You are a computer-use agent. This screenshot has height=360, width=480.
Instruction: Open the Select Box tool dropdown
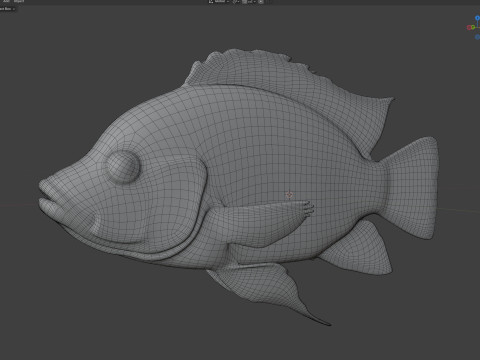pos(7,9)
